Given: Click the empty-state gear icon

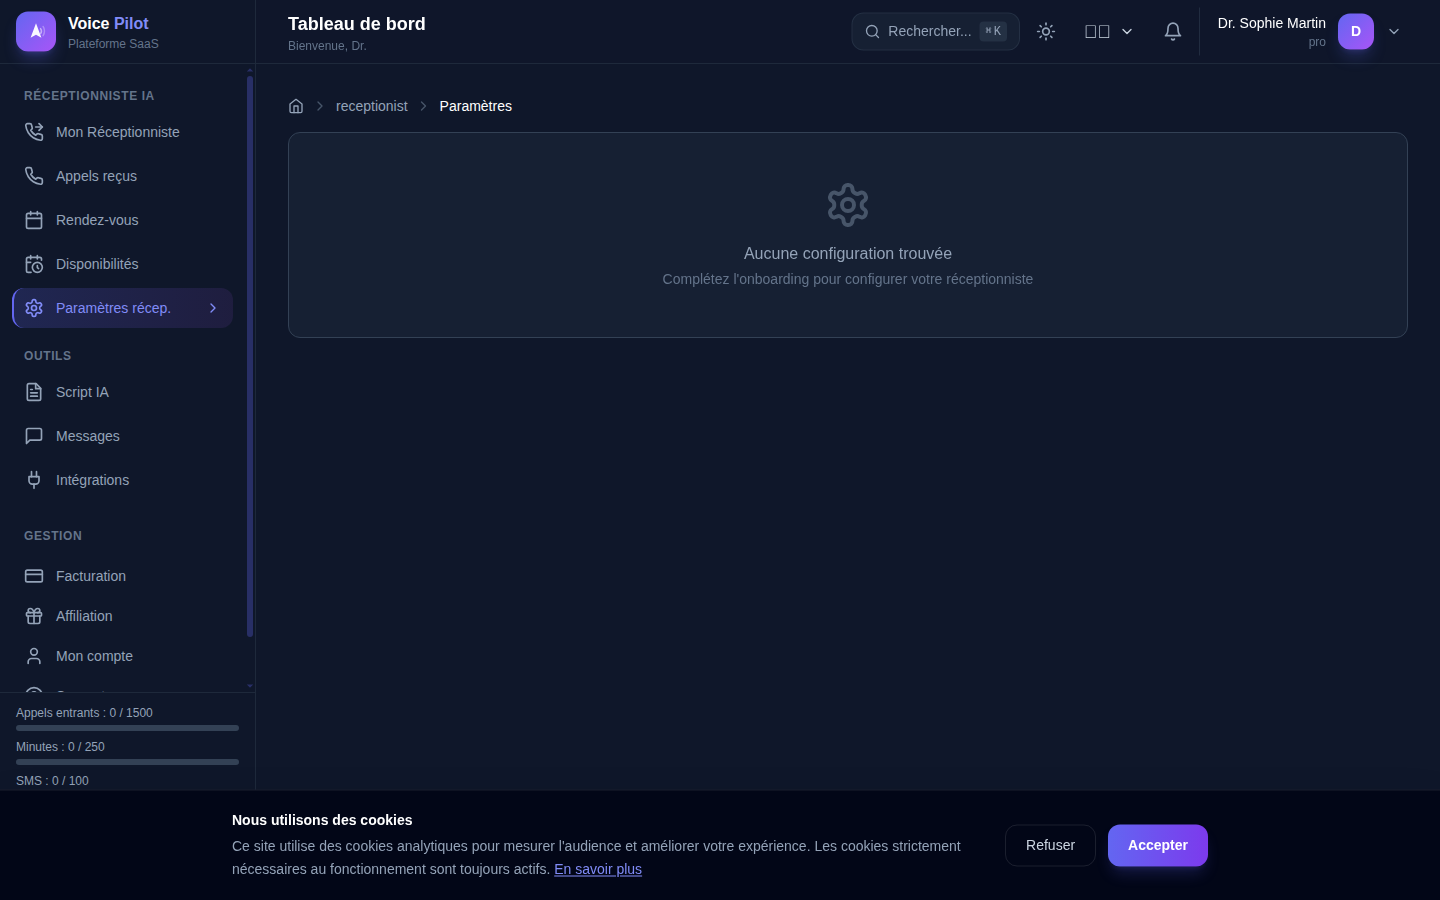Looking at the screenshot, I should point(848,205).
